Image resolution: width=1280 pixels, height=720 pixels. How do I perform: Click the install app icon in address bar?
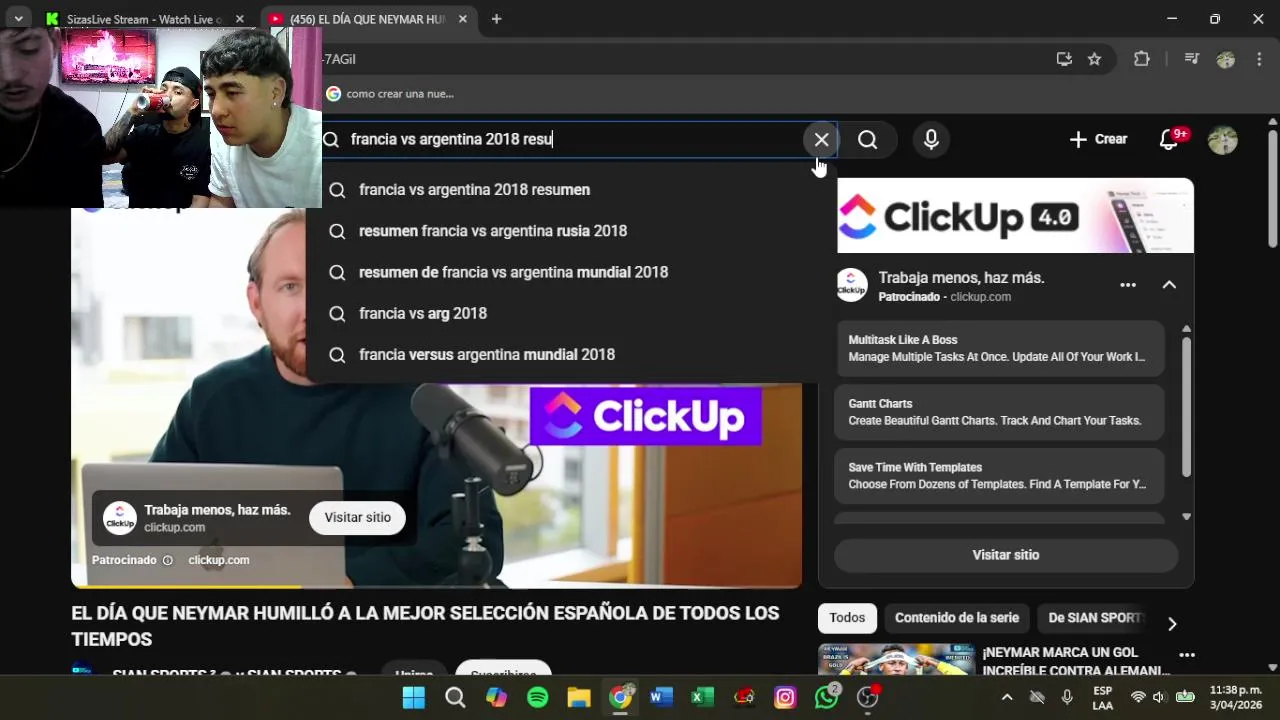[1064, 59]
